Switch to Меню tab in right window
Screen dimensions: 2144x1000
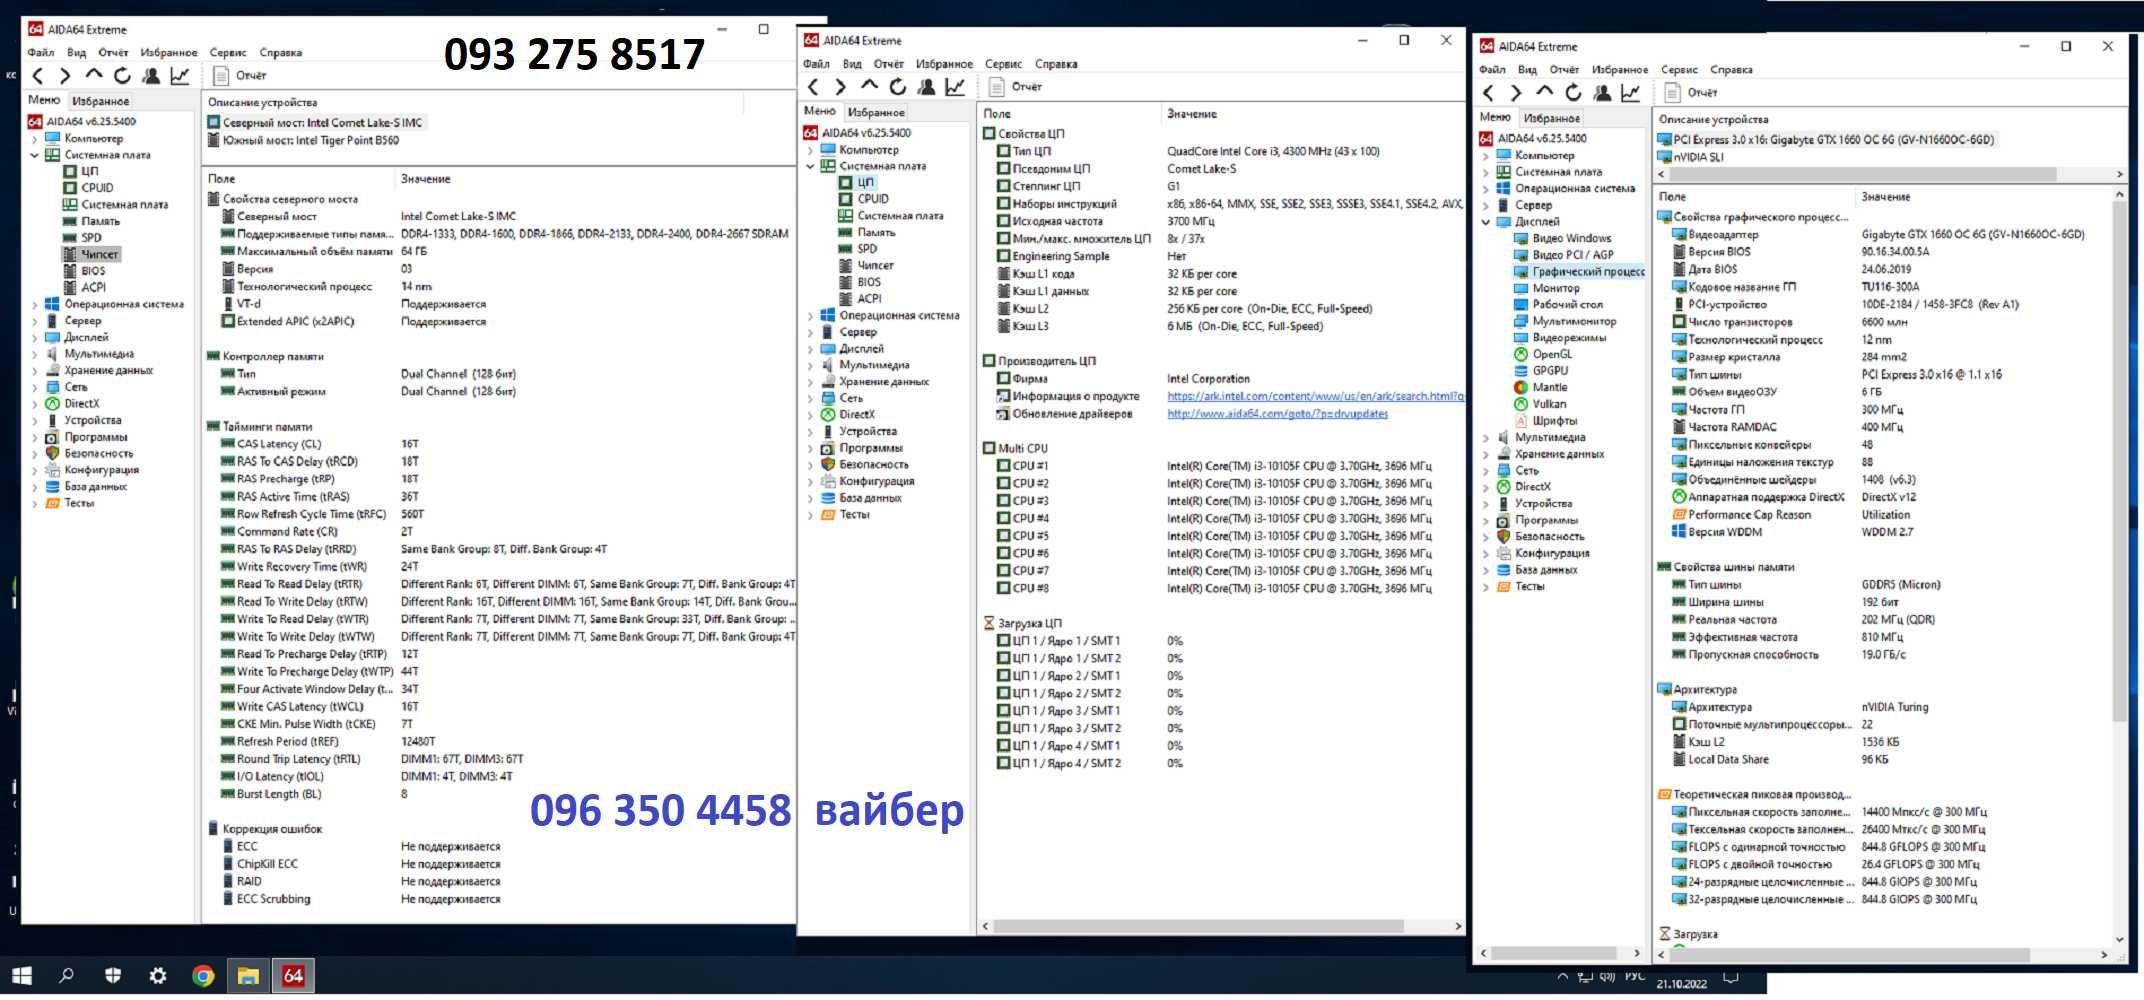(x=1495, y=117)
